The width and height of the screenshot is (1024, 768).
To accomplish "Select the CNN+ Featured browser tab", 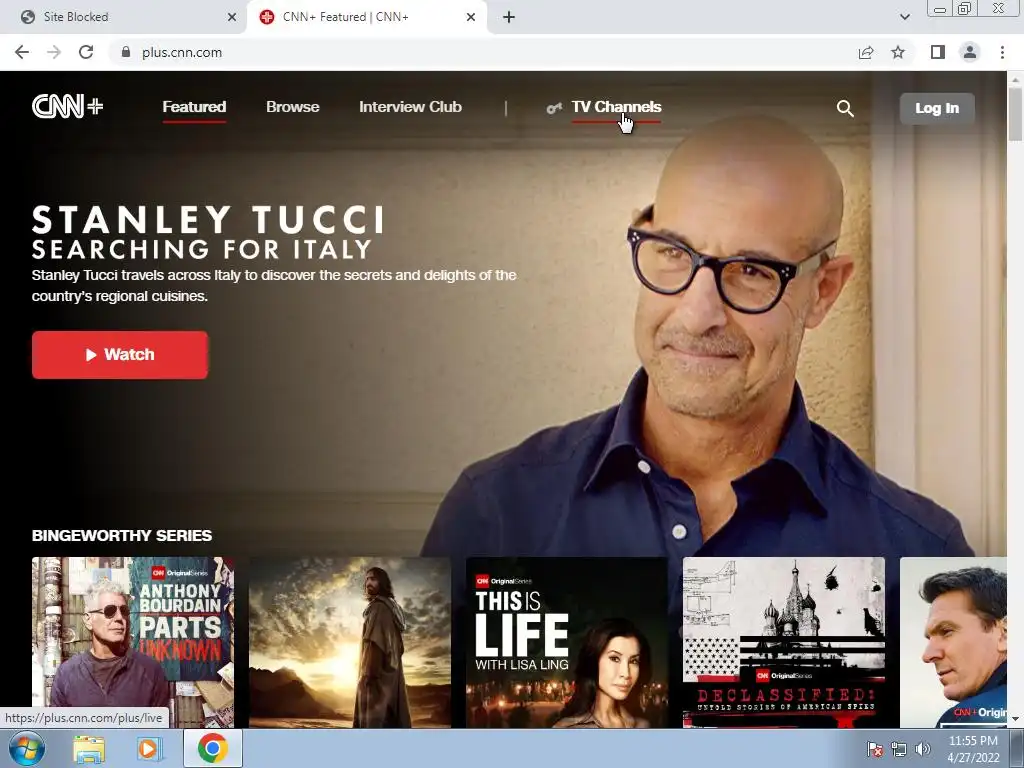I will click(x=368, y=17).
